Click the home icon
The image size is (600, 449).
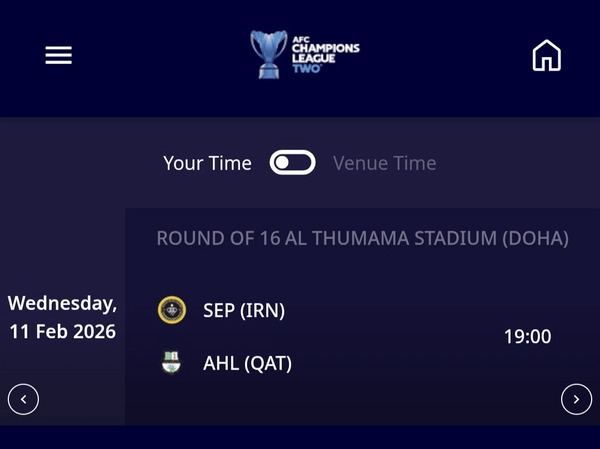(x=546, y=55)
